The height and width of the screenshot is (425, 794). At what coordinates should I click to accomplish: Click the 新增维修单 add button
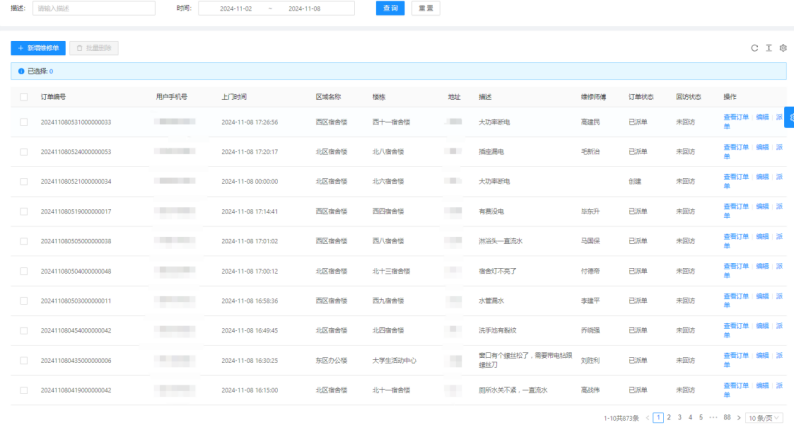point(38,47)
